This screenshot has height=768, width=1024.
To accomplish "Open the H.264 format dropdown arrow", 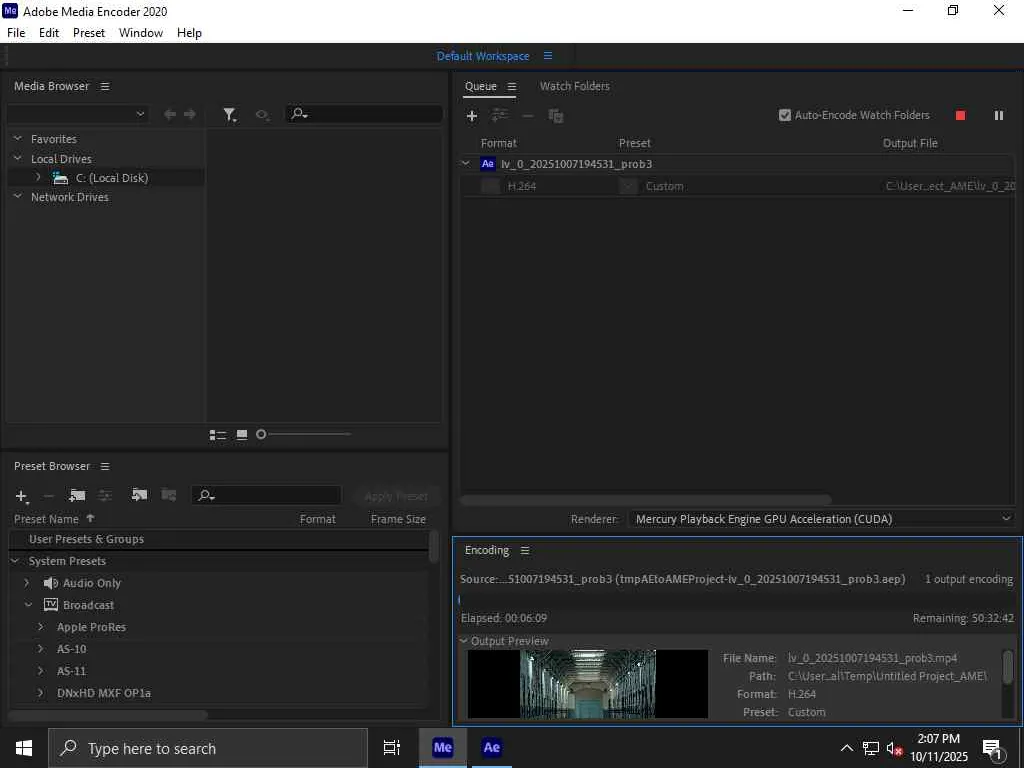I will point(490,186).
